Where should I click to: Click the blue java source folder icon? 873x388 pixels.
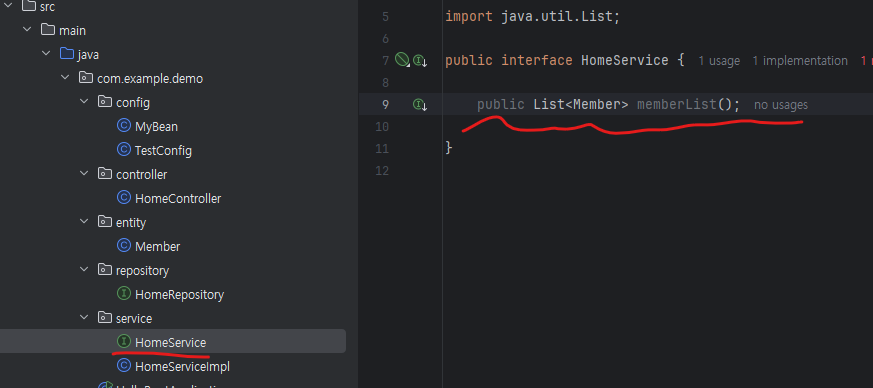click(x=67, y=53)
